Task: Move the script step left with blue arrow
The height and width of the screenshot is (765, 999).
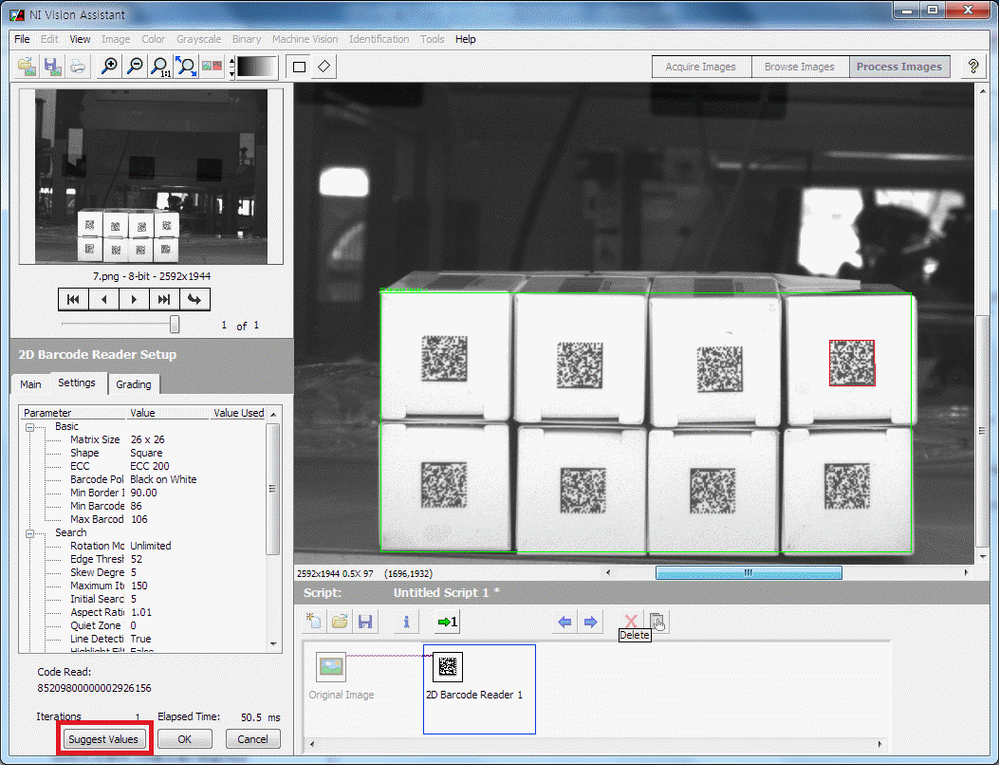Action: [564, 622]
